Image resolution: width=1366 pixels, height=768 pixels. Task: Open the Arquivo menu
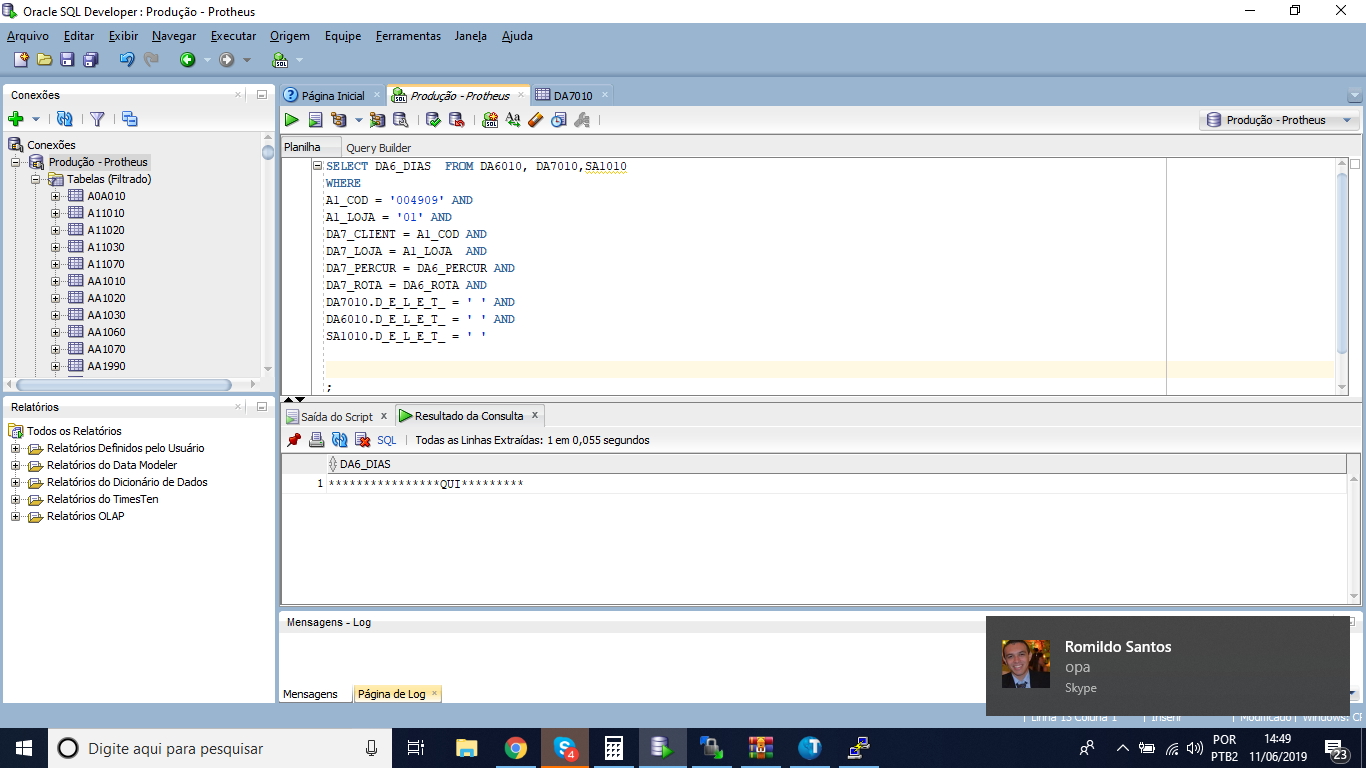27,36
